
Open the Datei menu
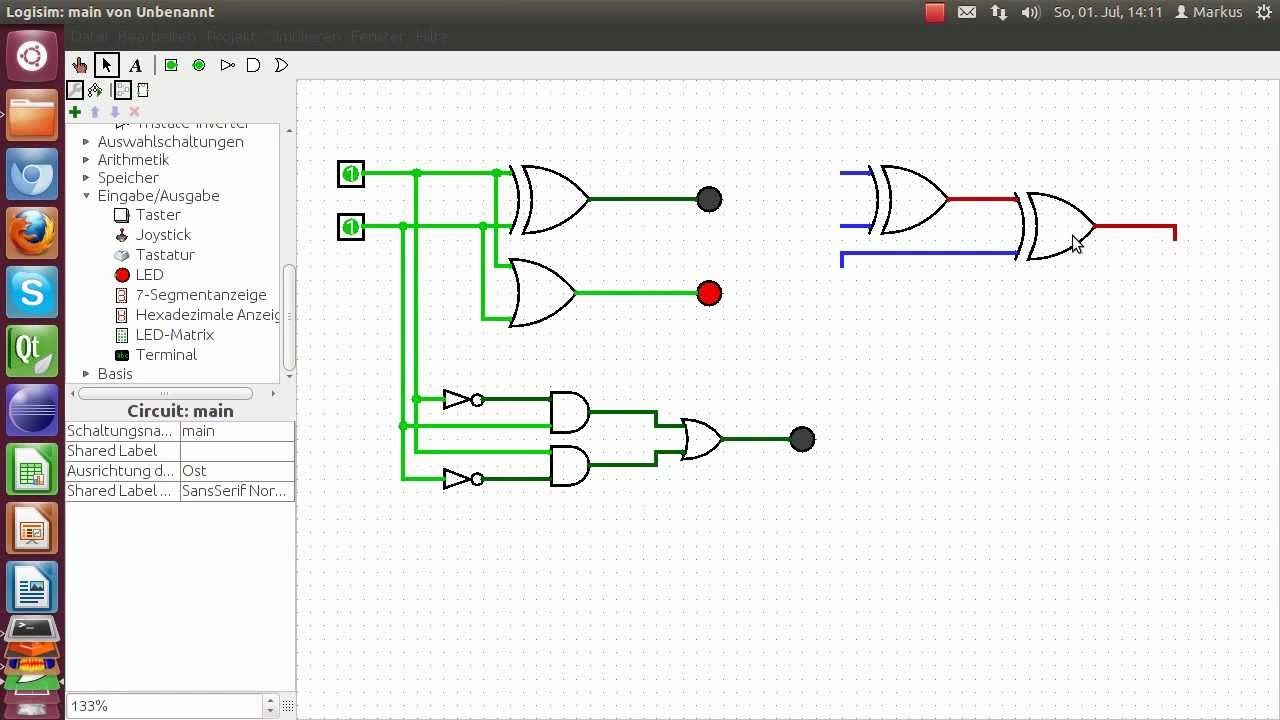(90, 37)
